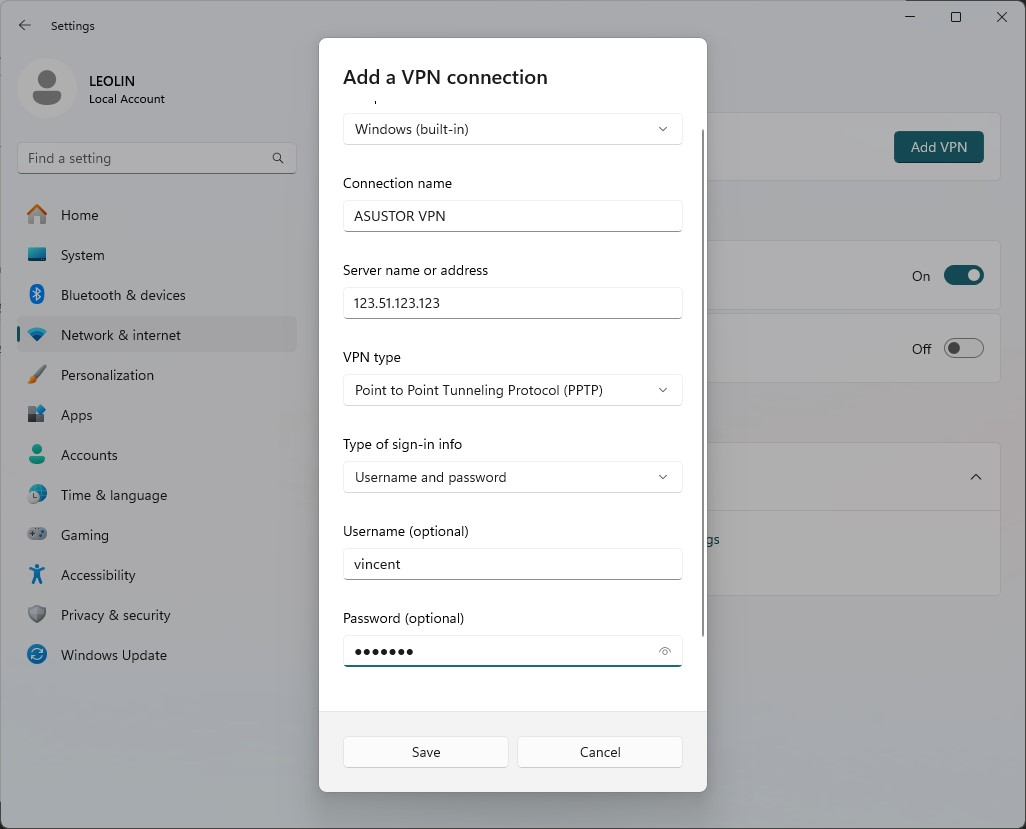Click the Home house icon
This screenshot has width=1026, height=829.
coord(37,215)
